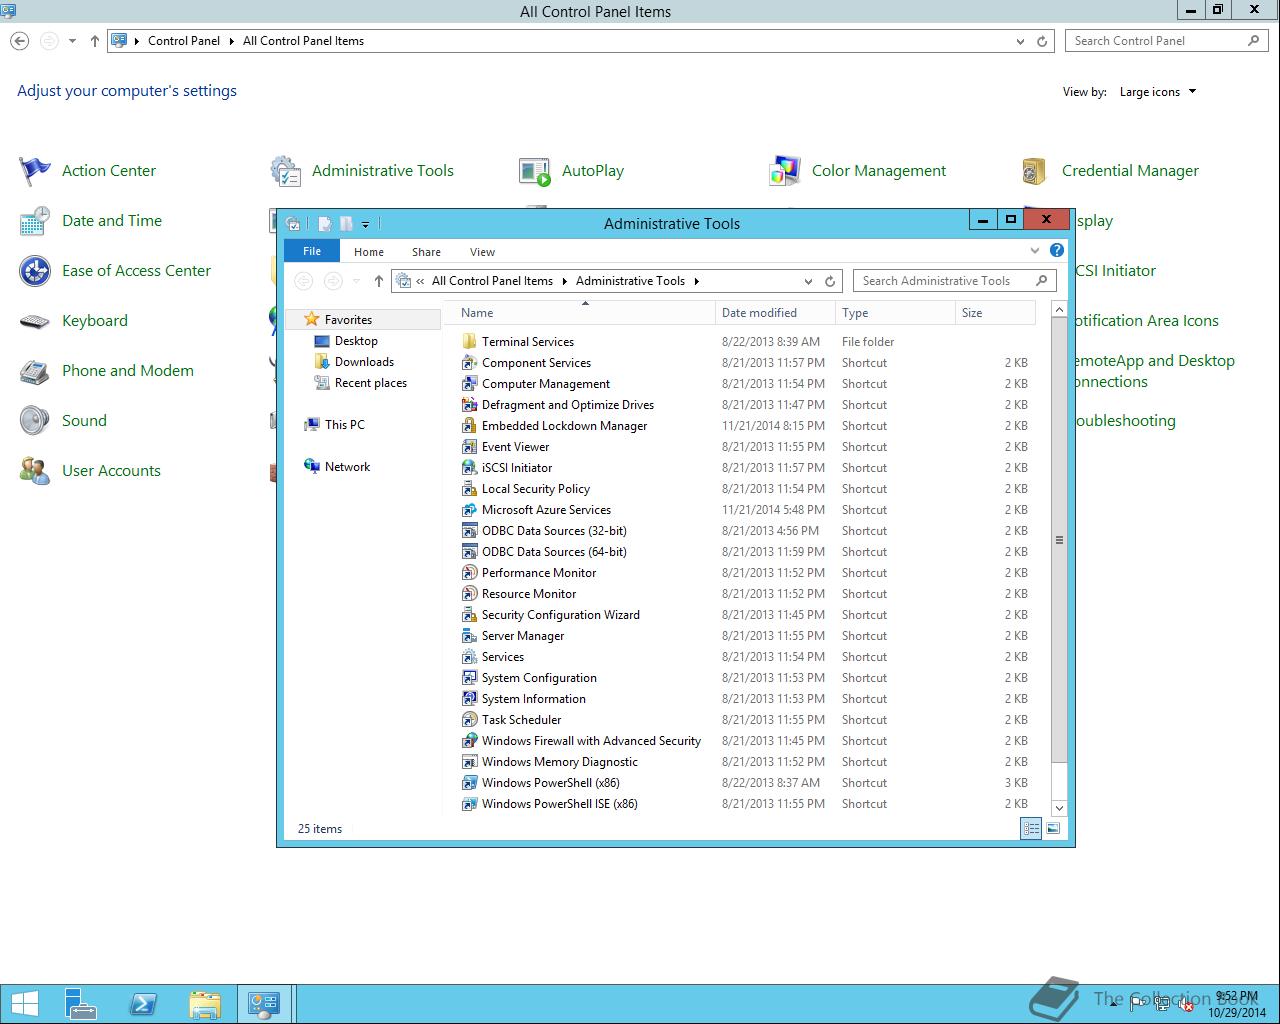Open the Credential Manager icon
Viewport: 1280px width, 1024px height.
(x=1035, y=171)
